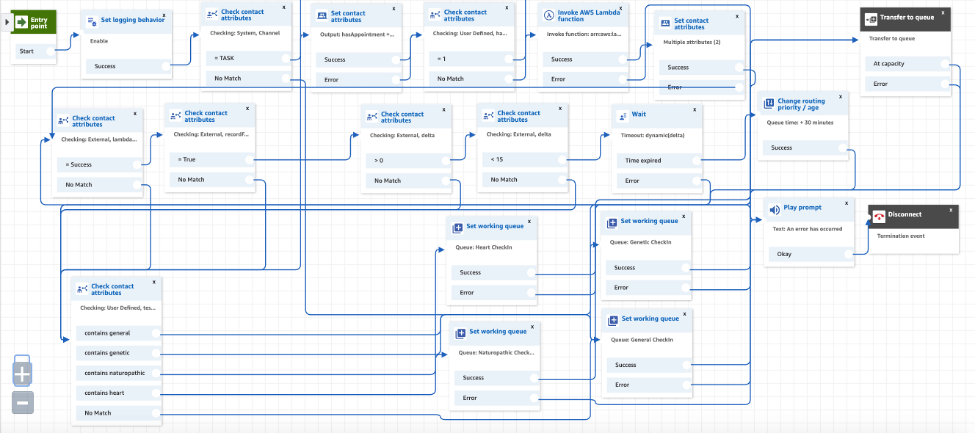977x433 pixels.
Task: Click icon of External, recordF check block
Action: (x=175, y=116)
